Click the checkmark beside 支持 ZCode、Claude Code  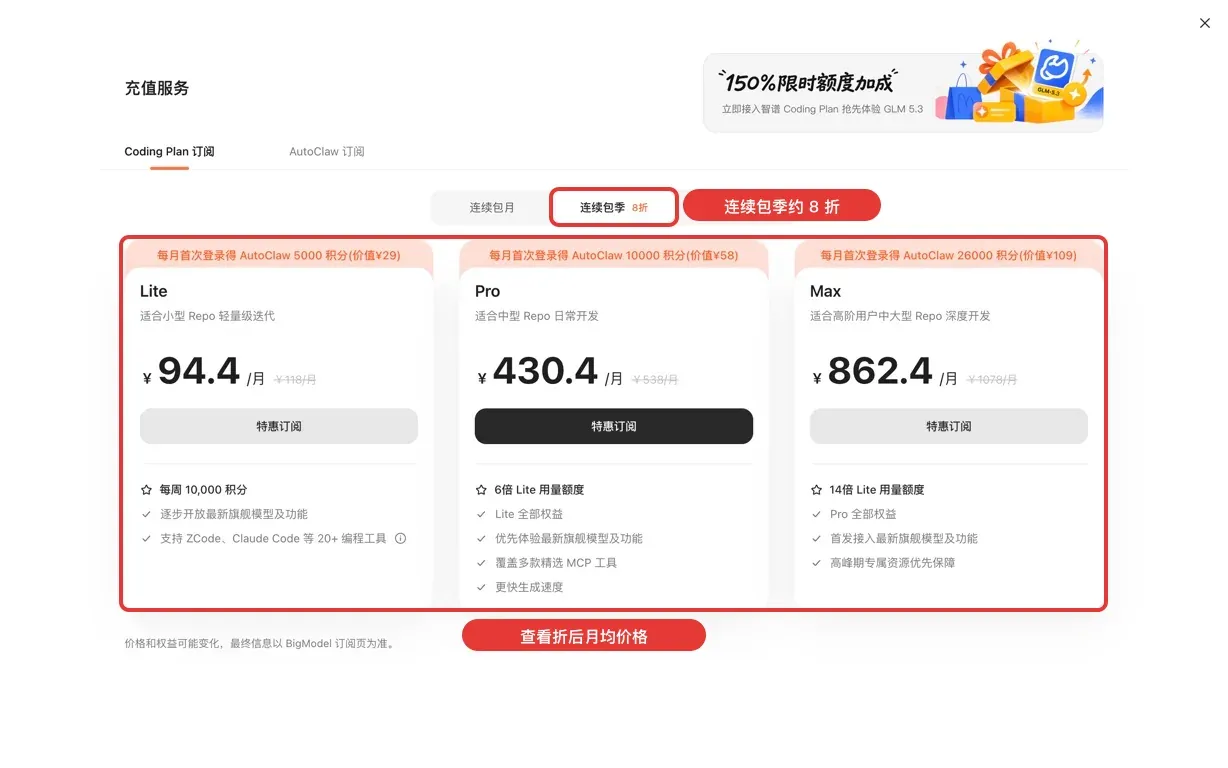point(146,538)
